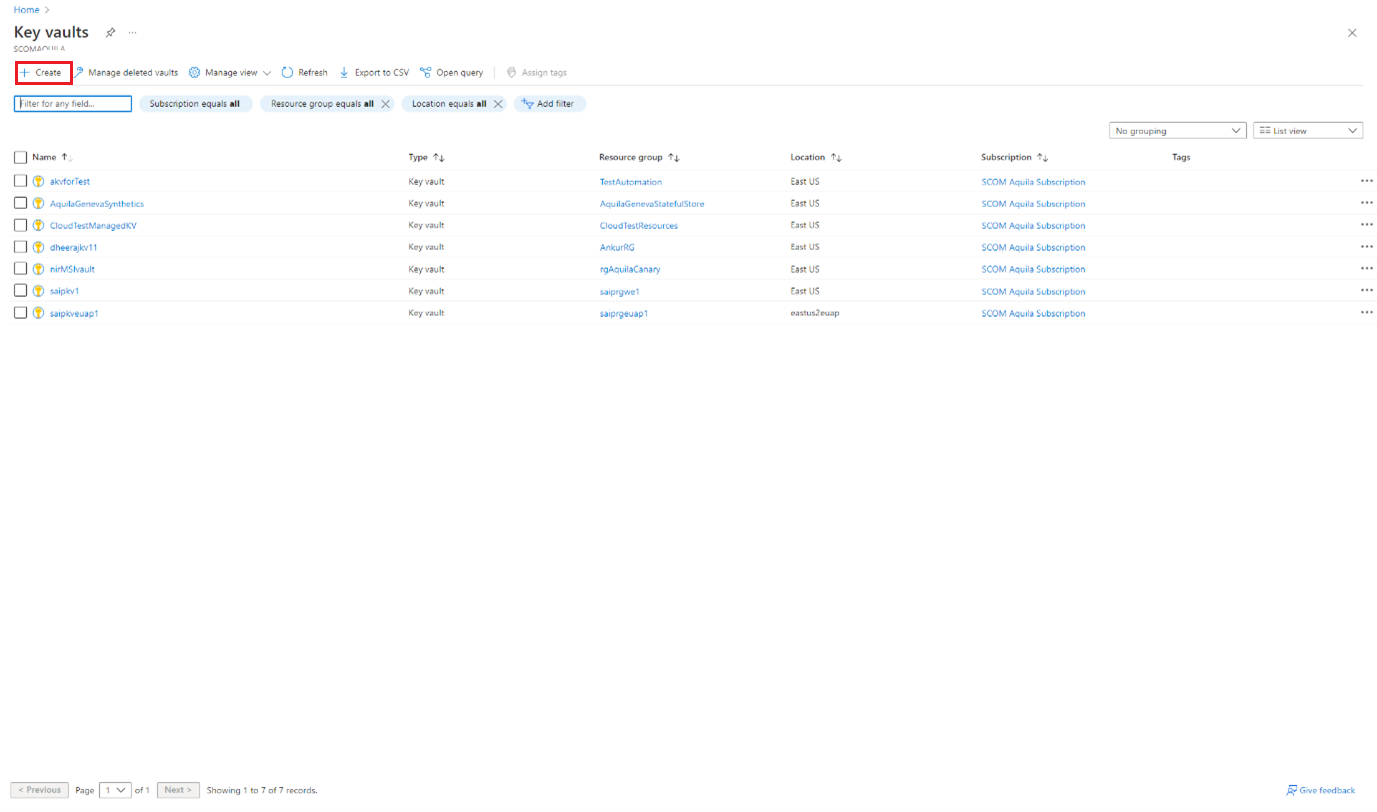
Task: Select the saipkv1 row checkbox
Action: coord(20,291)
